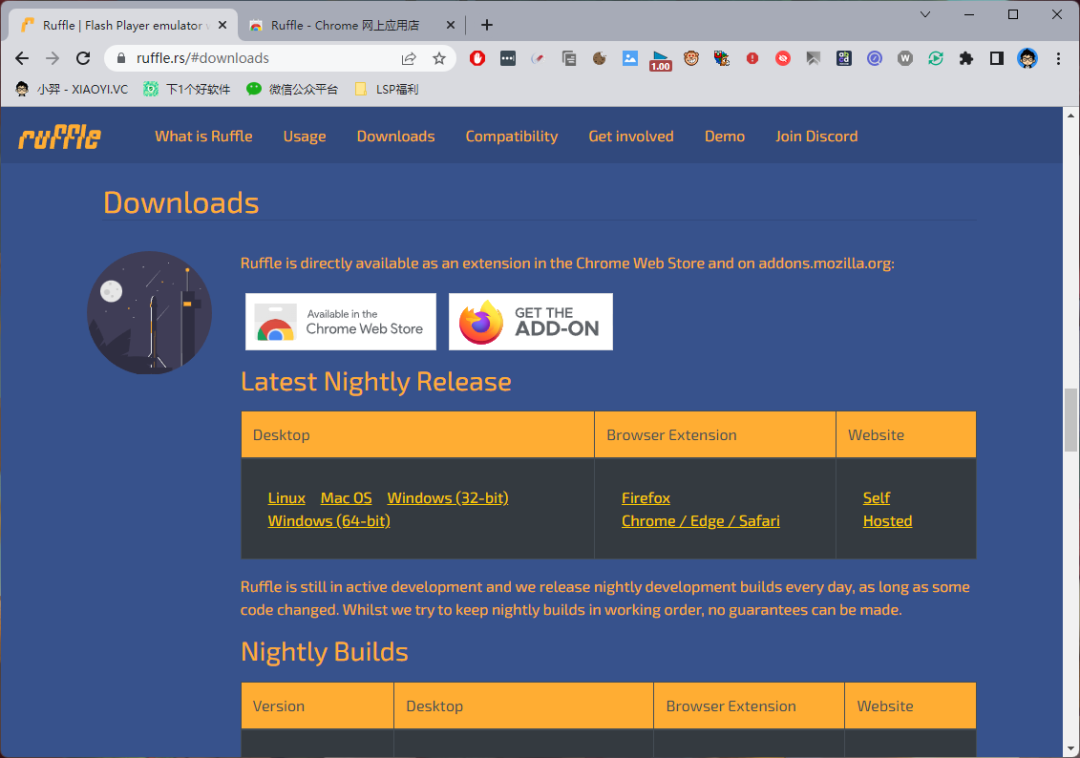This screenshot has height=758, width=1080.
Task: Open the 下1个好软件 bookmark
Action: (x=187, y=89)
